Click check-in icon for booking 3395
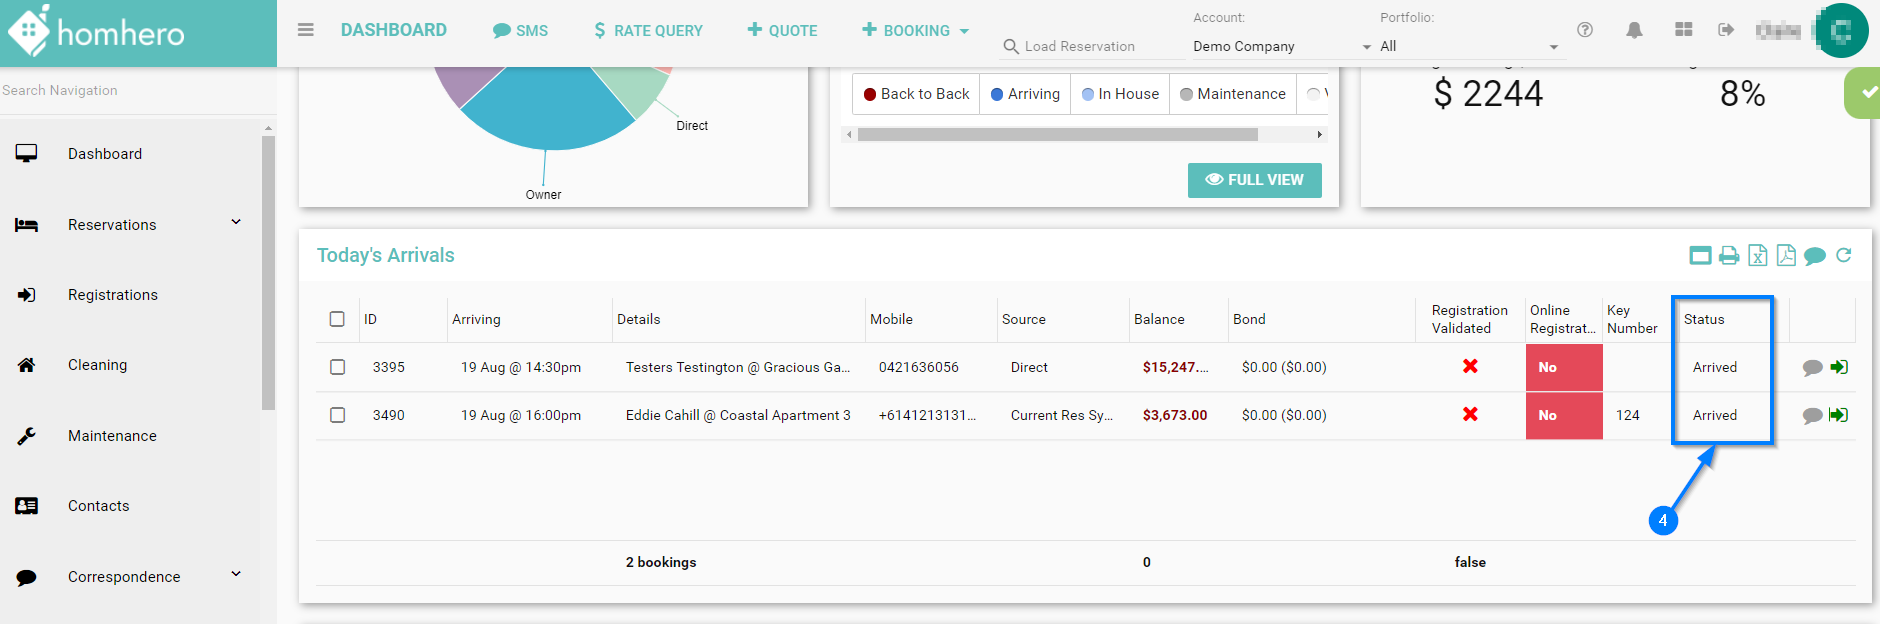 (x=1839, y=367)
